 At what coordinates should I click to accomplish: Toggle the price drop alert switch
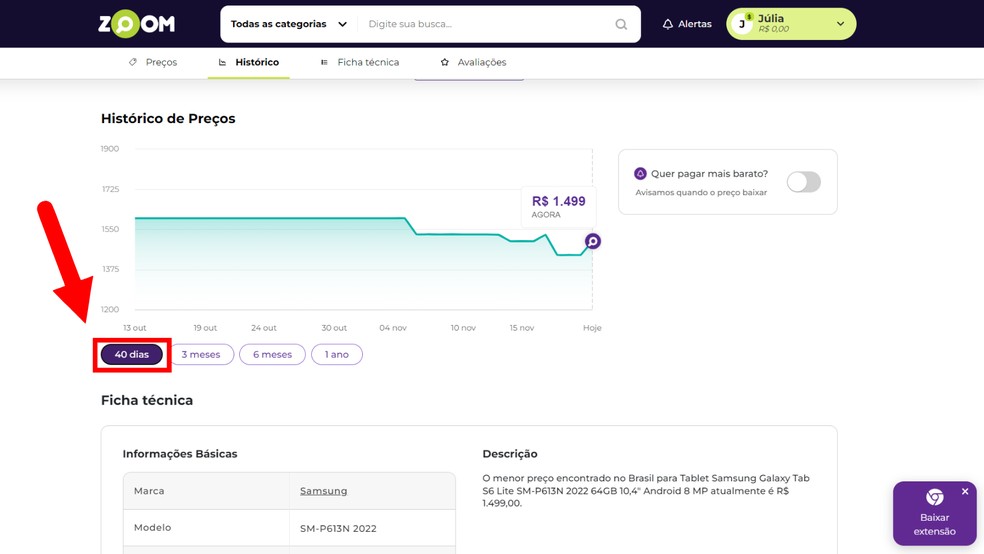[x=804, y=182]
